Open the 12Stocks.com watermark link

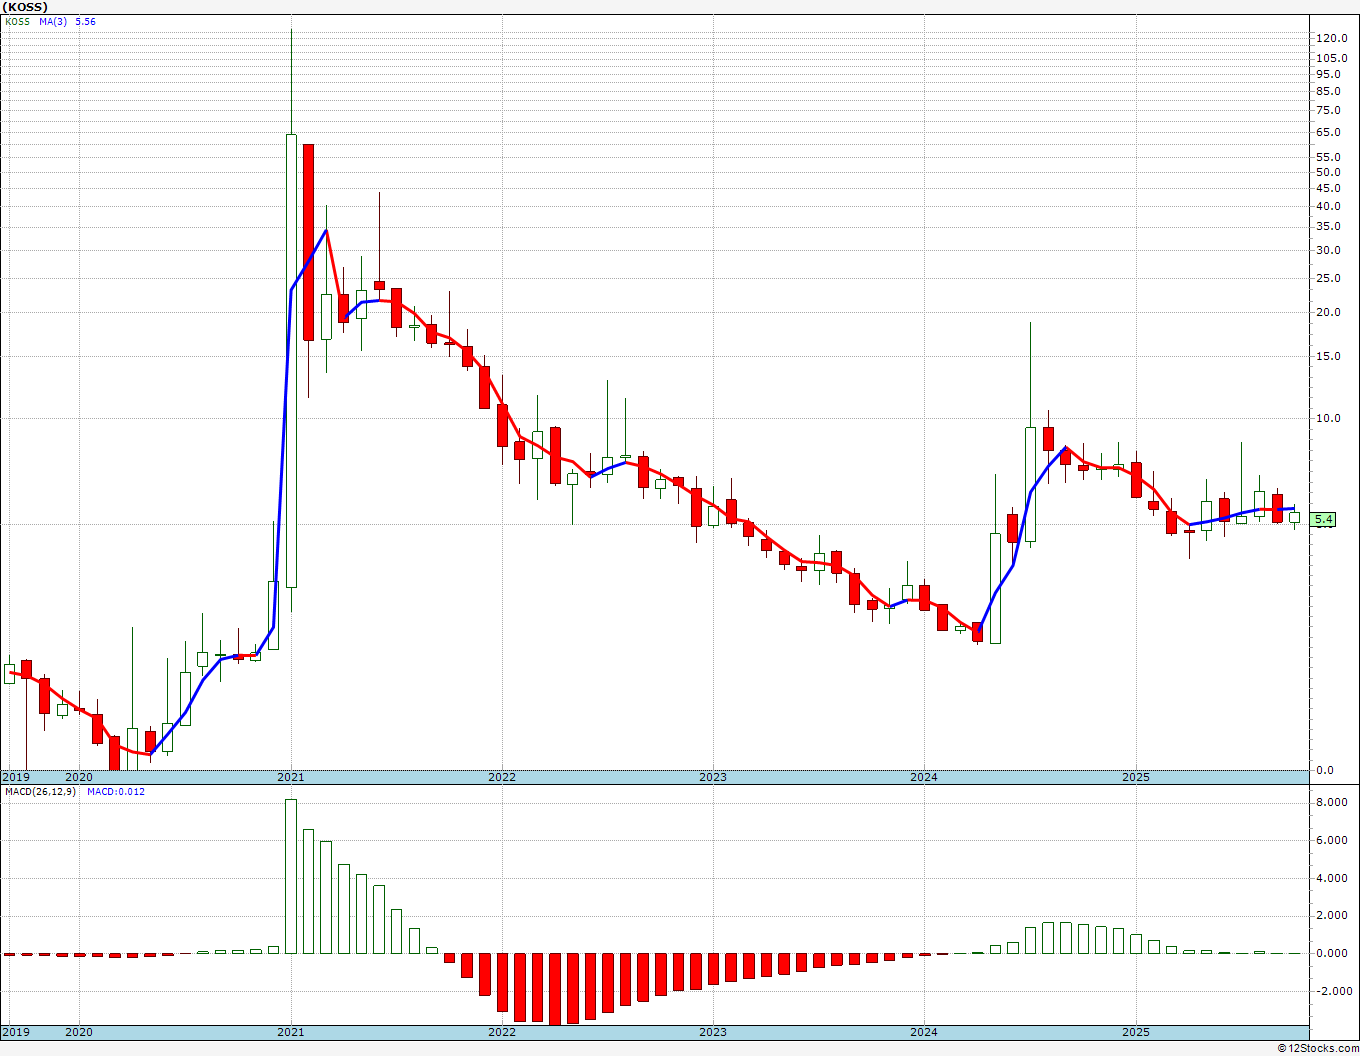1317,1048
